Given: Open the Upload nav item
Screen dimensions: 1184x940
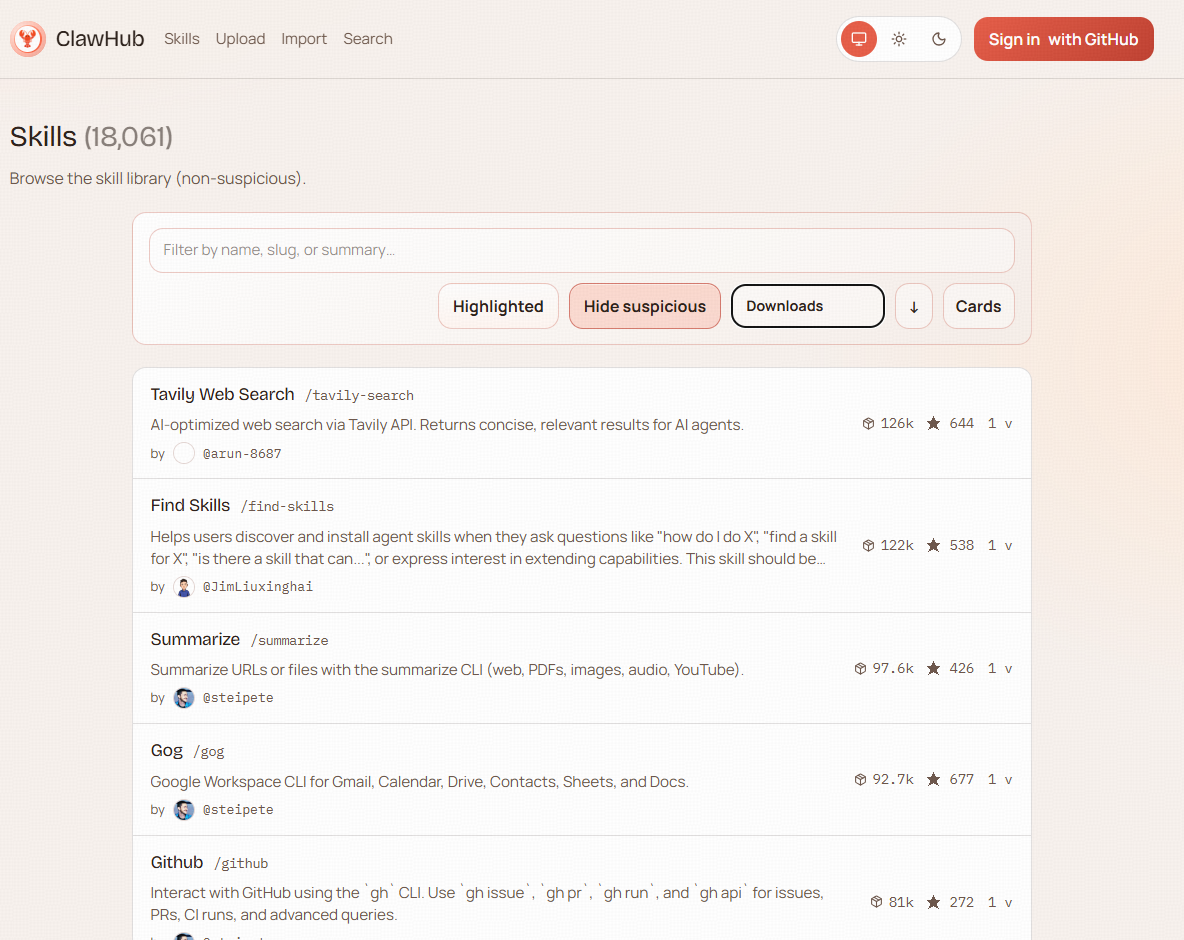Looking at the screenshot, I should (240, 39).
